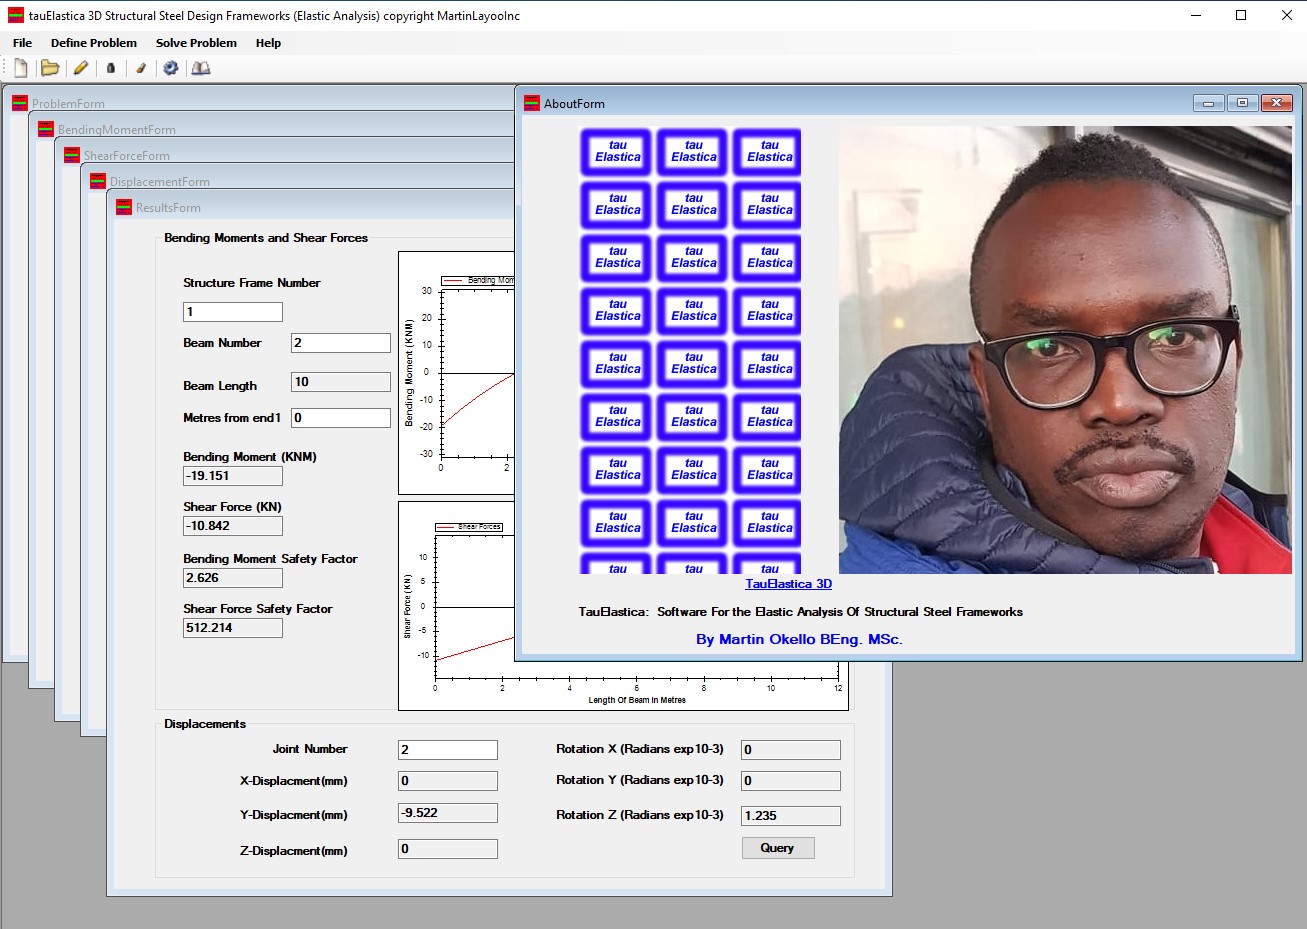
Task: Follow the TauElastica 3D link
Action: point(788,584)
